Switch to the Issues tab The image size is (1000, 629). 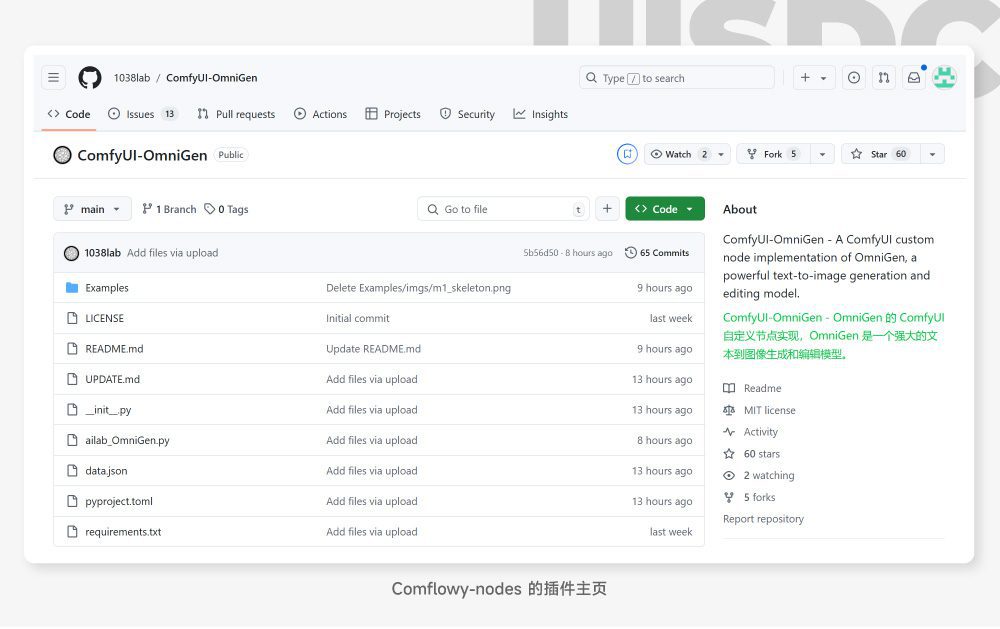click(142, 114)
